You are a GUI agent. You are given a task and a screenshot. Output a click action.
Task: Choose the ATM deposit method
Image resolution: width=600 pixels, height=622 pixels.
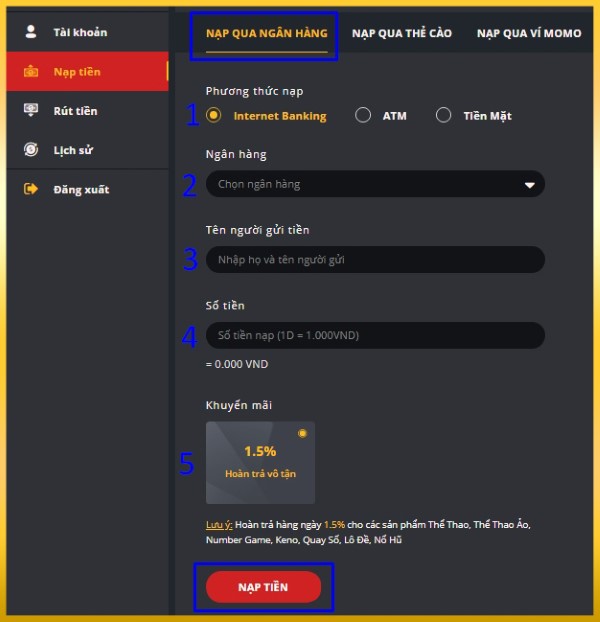(363, 115)
